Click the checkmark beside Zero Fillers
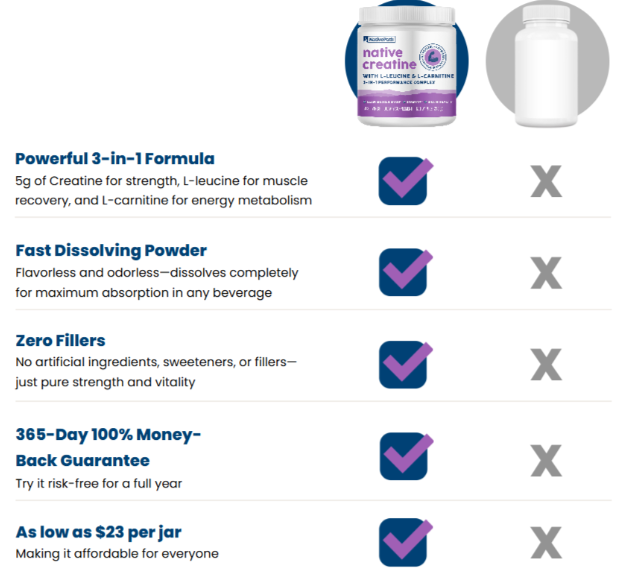641x570 pixels. coord(405,363)
